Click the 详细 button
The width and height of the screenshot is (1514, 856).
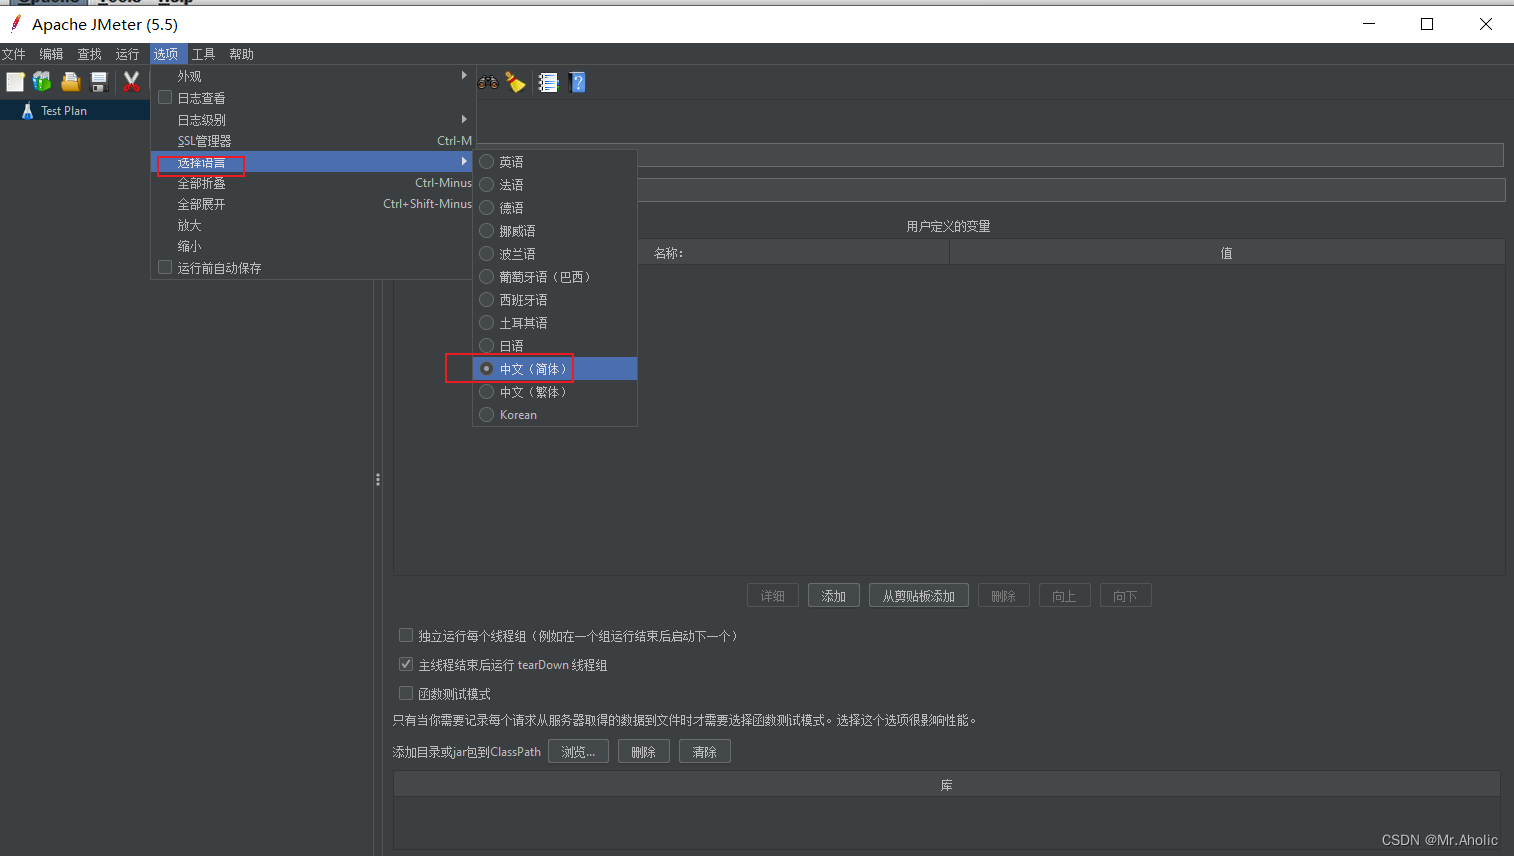[x=773, y=596]
